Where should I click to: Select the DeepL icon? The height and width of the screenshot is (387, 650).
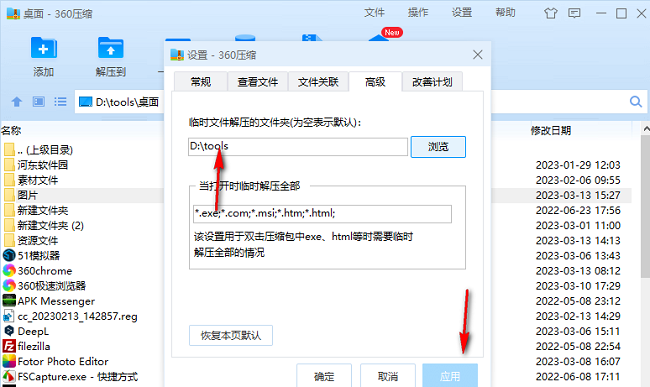[9, 331]
